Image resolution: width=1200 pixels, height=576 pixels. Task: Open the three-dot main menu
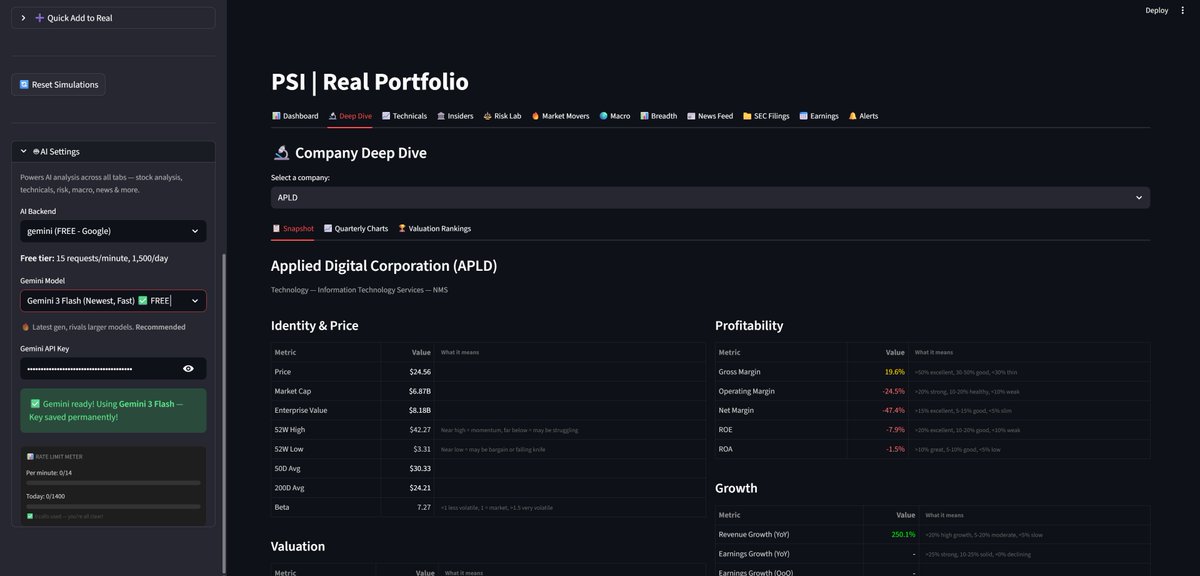tap(1183, 10)
